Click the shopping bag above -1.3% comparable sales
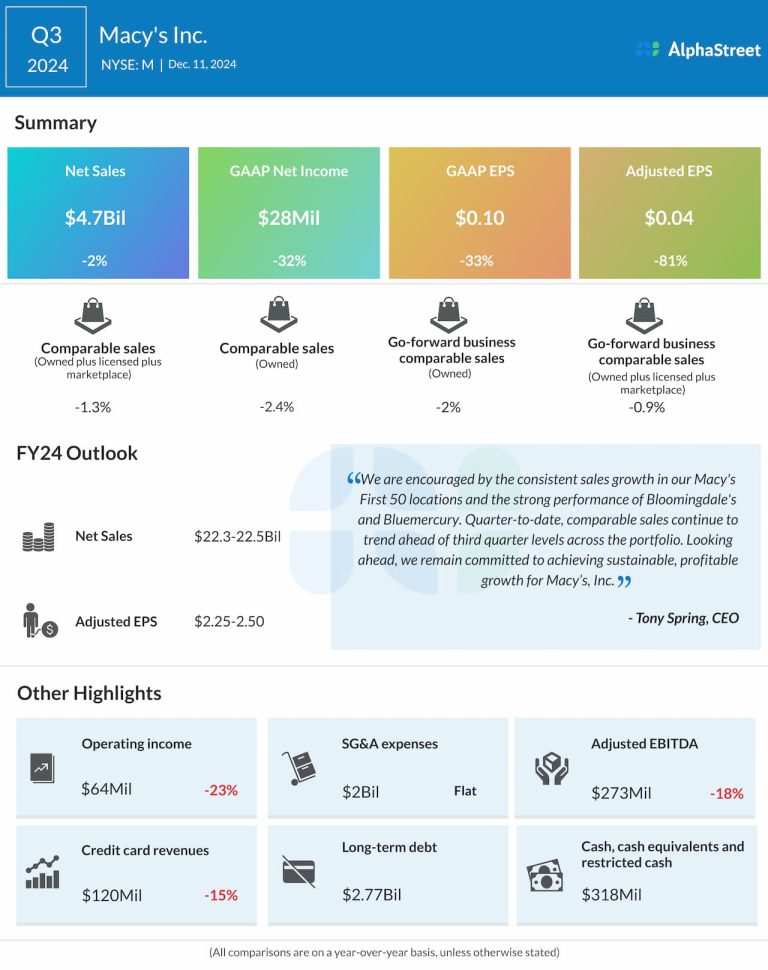 (93, 314)
